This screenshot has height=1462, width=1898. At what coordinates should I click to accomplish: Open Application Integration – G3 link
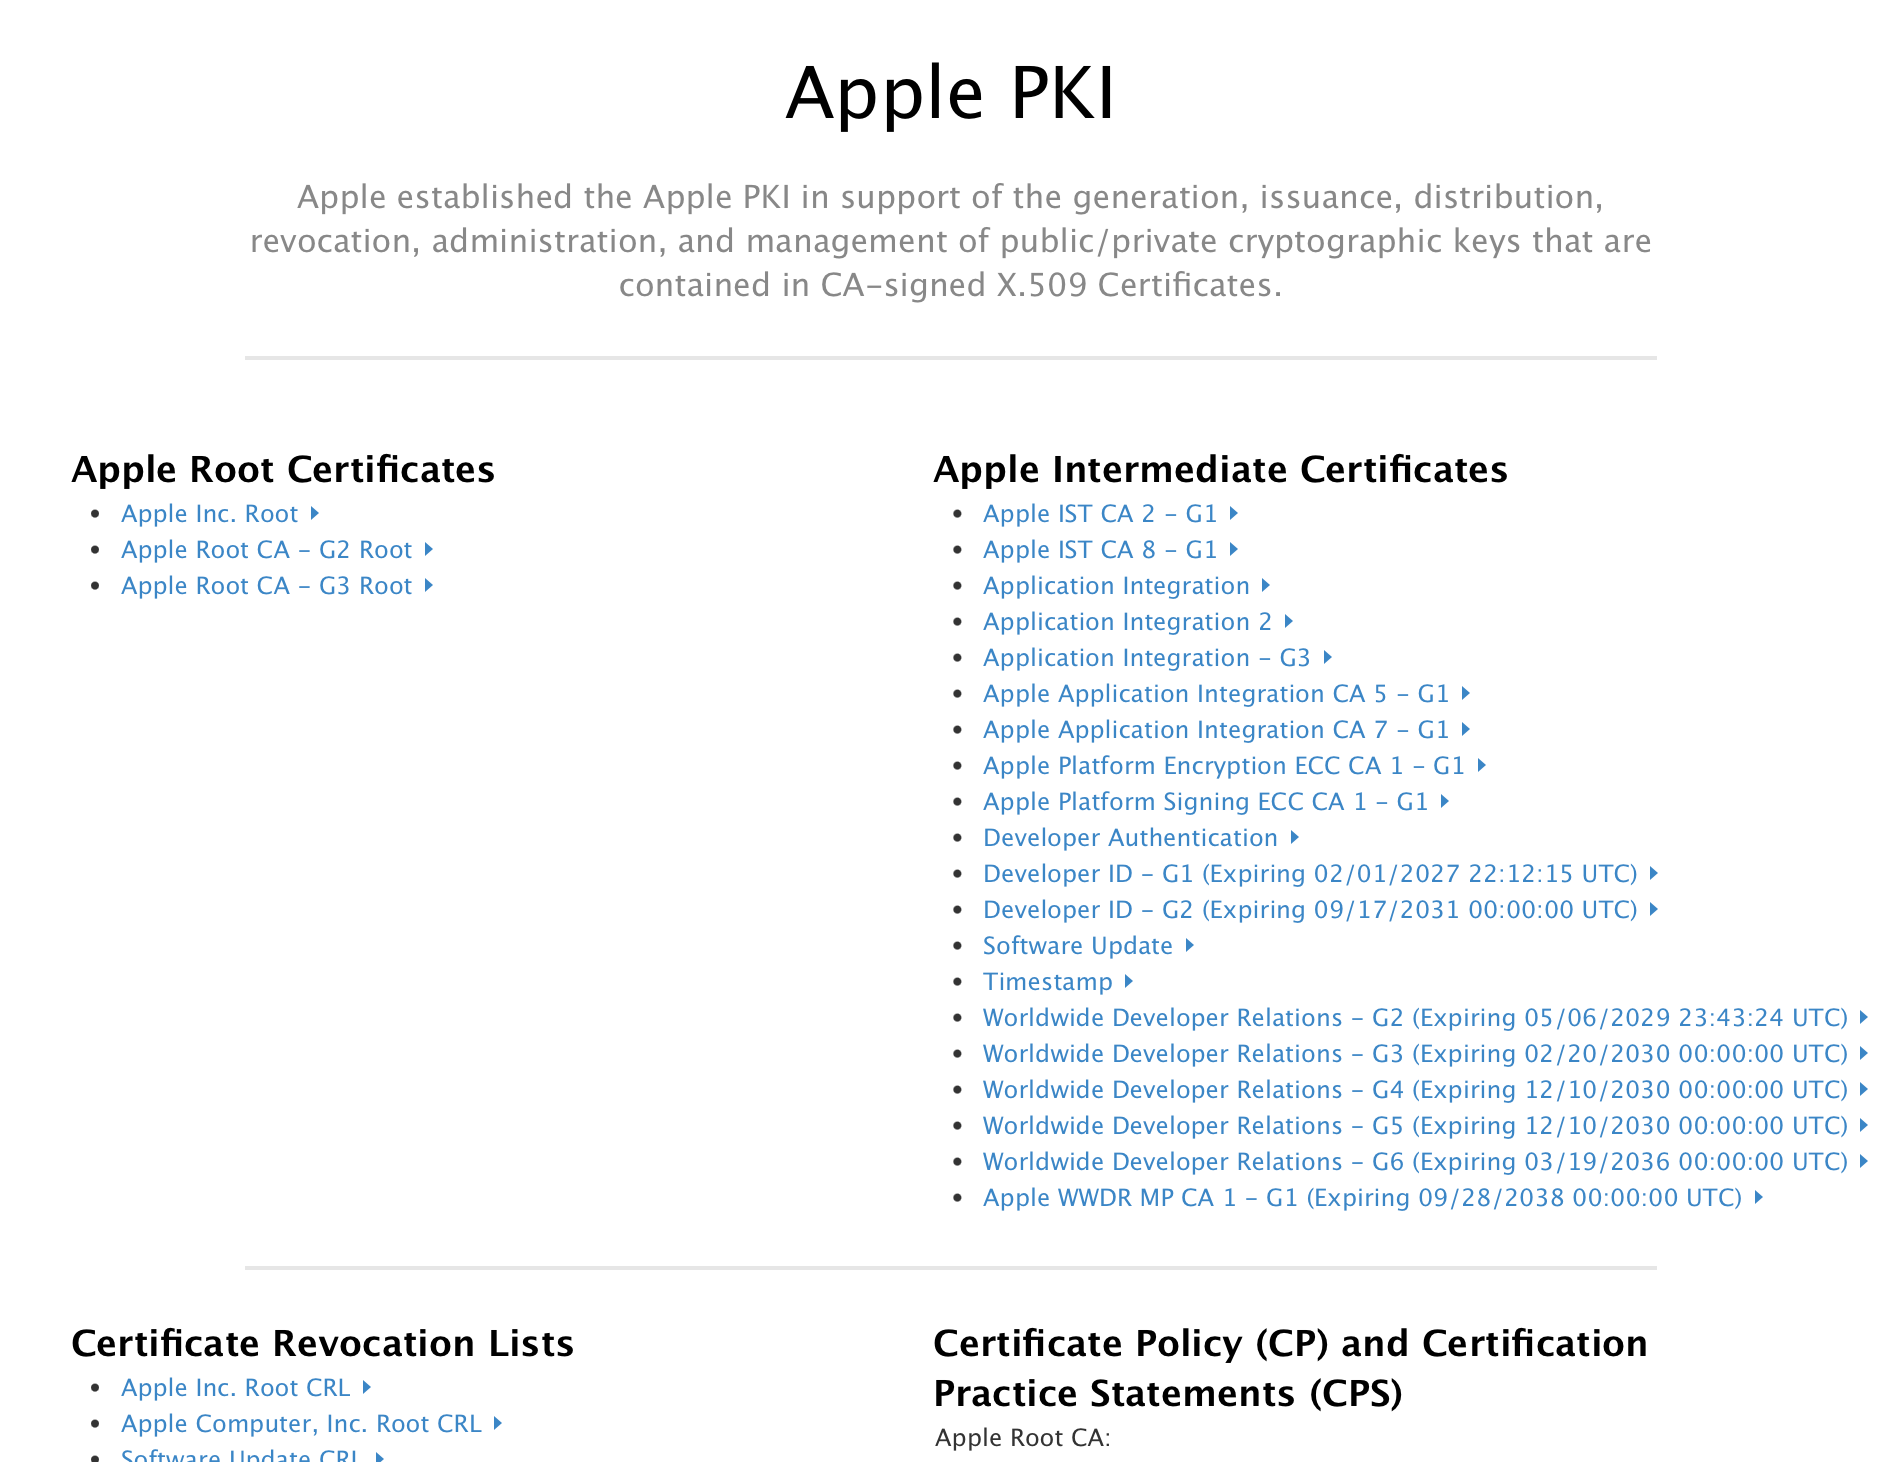(x=1158, y=658)
